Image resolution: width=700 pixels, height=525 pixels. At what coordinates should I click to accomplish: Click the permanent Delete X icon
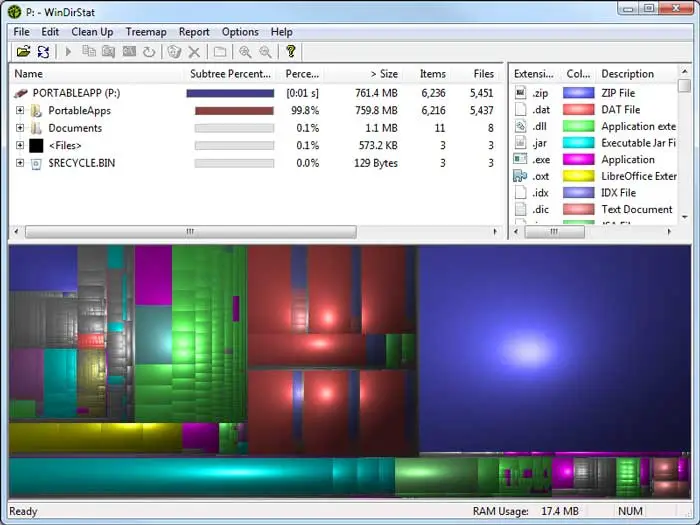pos(195,52)
